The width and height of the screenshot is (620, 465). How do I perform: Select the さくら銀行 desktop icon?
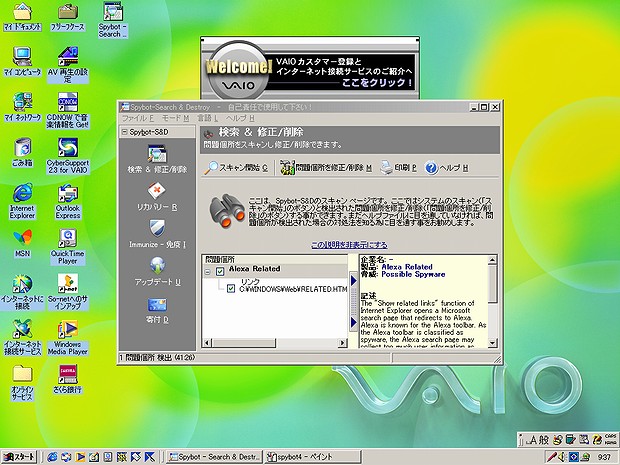pyautogui.click(x=68, y=379)
